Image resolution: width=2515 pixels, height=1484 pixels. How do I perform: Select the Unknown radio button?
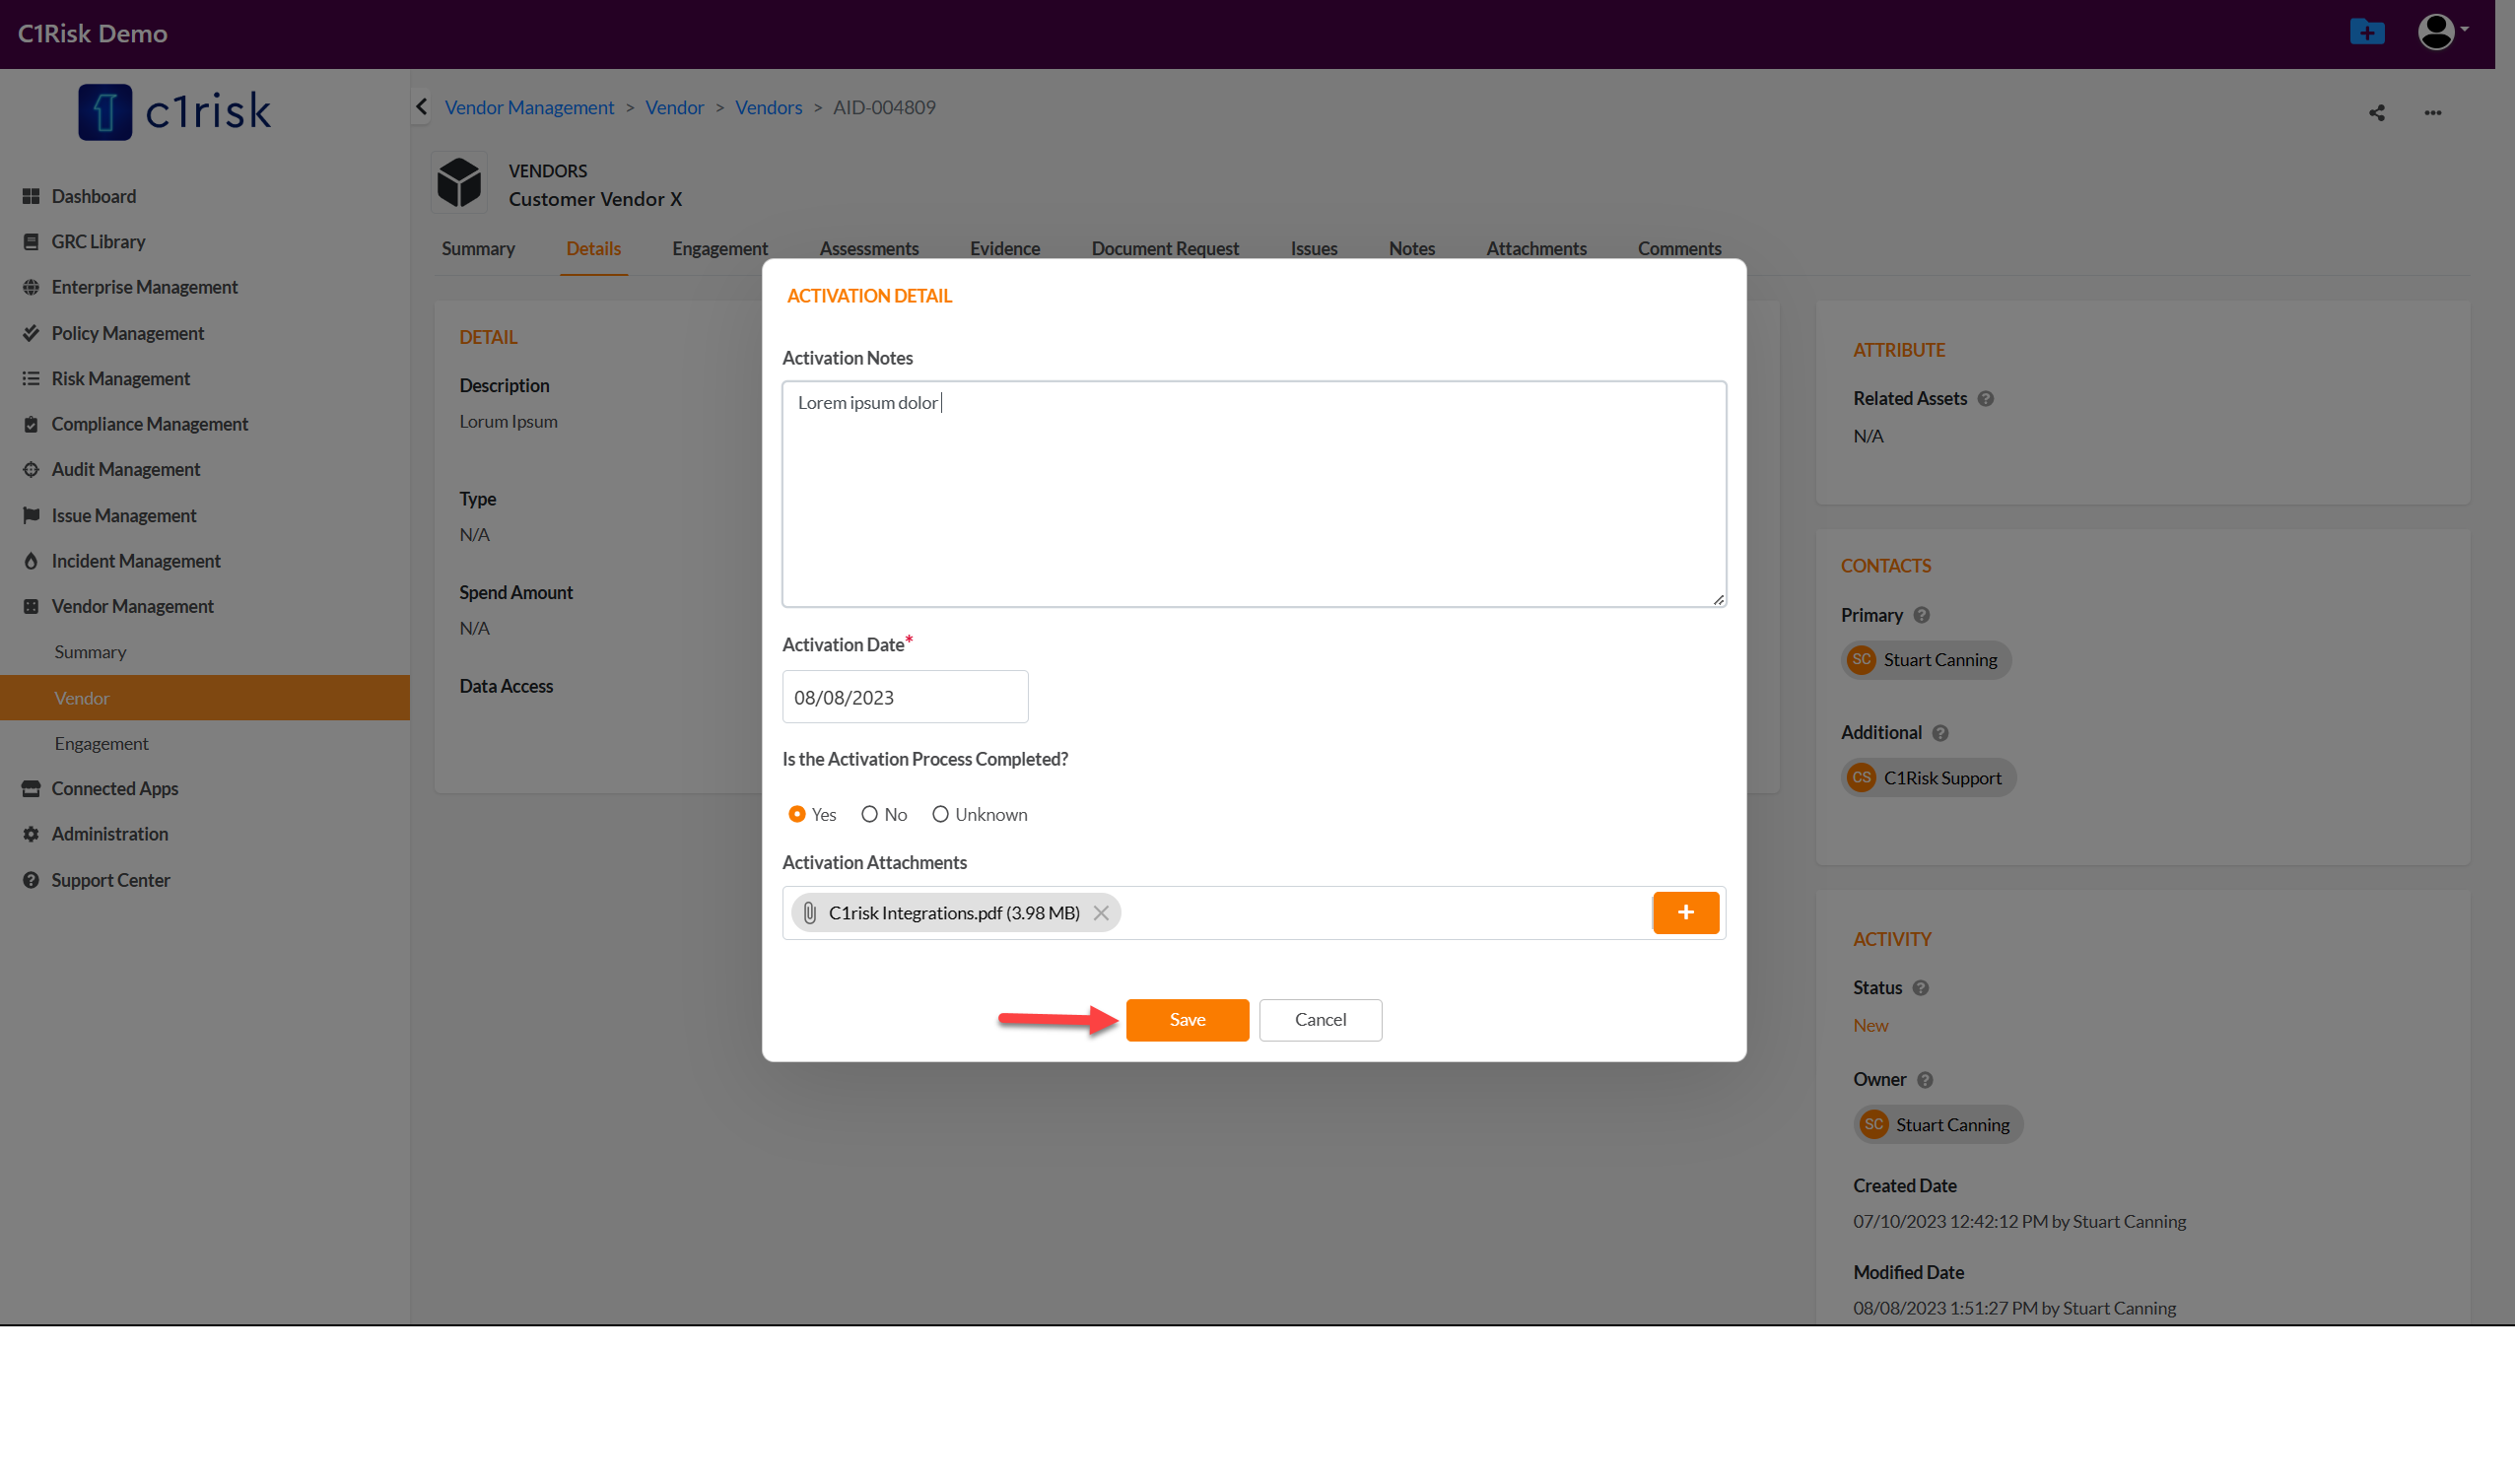tap(940, 814)
